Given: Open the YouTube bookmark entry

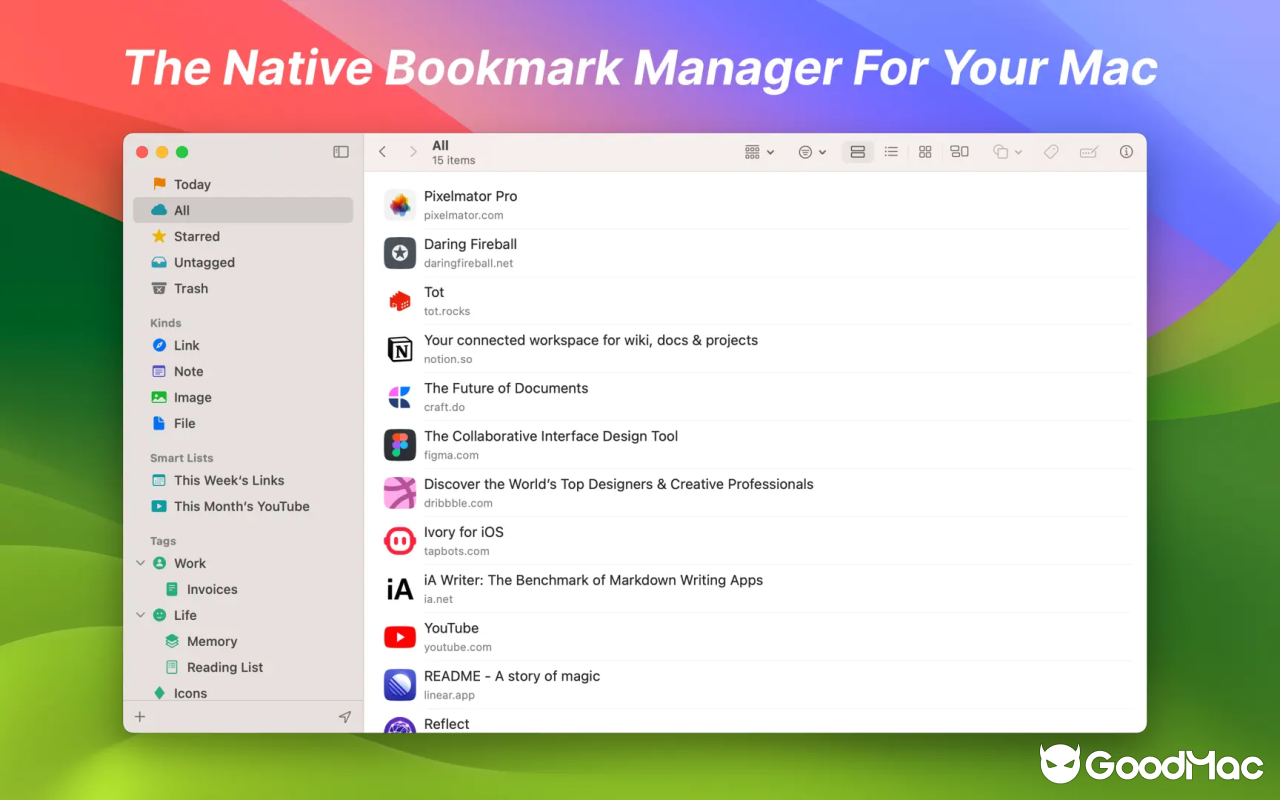Looking at the screenshot, I should (x=451, y=636).
